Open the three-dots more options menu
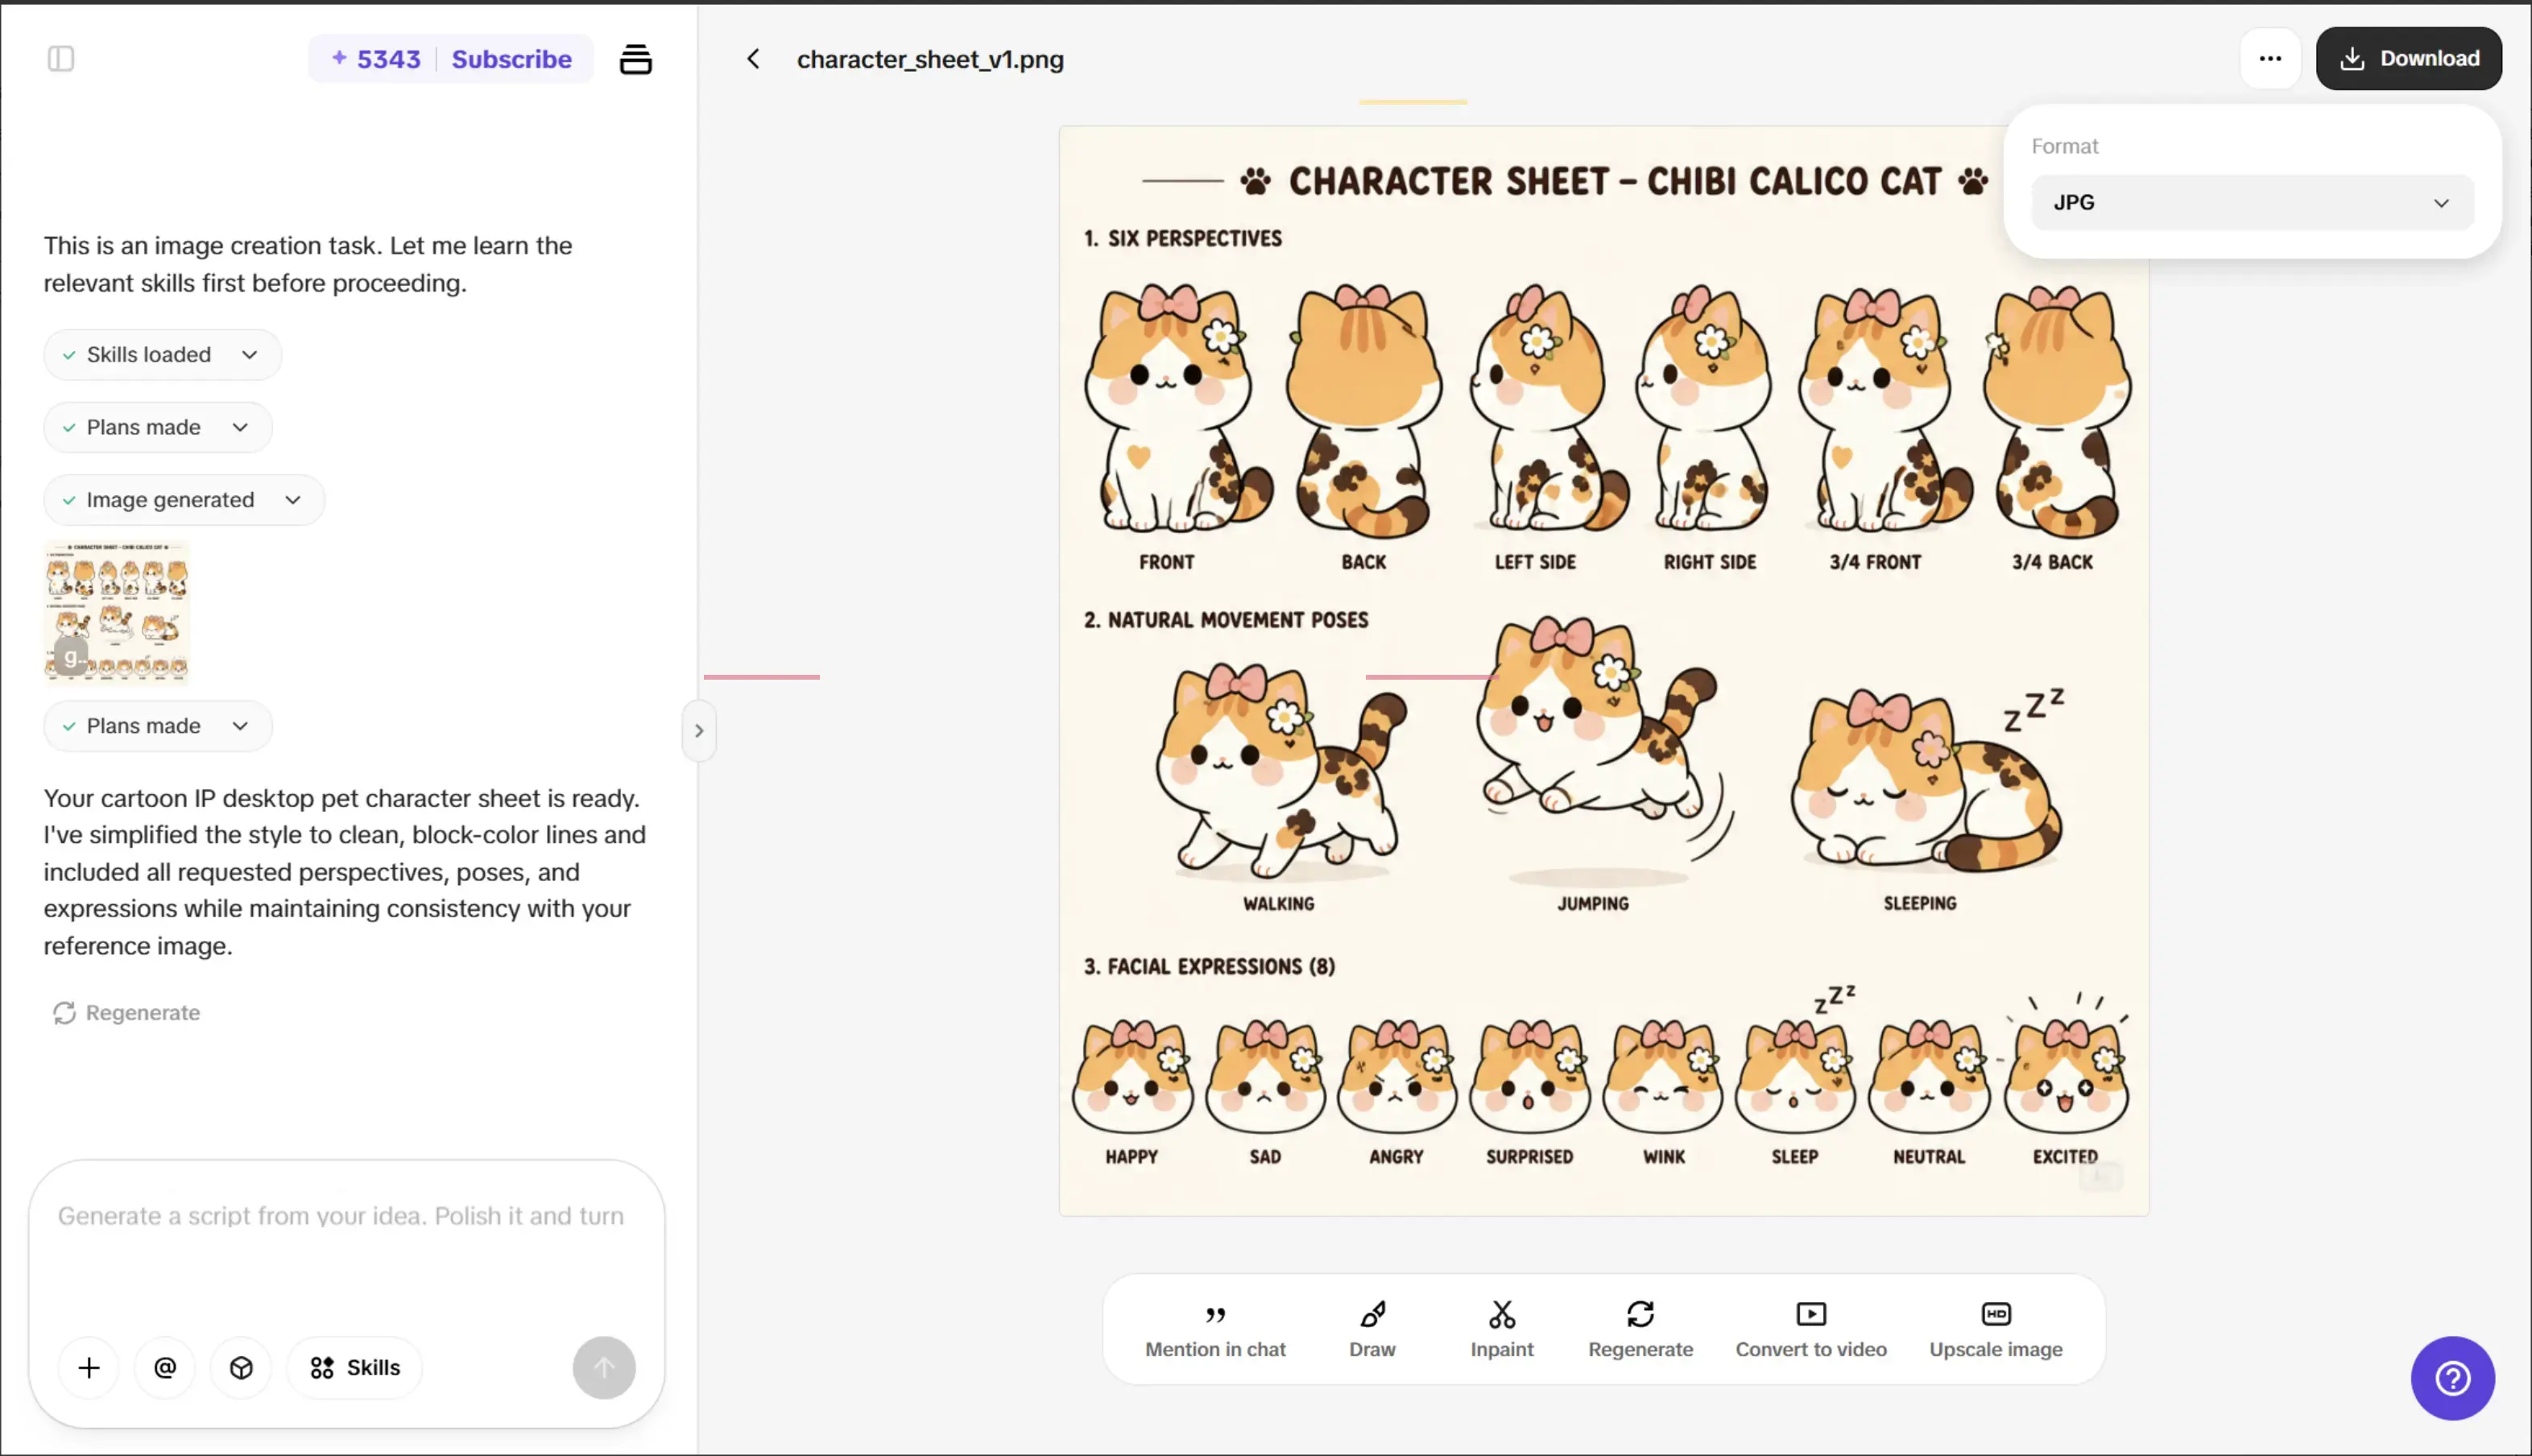This screenshot has width=2532, height=1456. pyautogui.click(x=2270, y=59)
